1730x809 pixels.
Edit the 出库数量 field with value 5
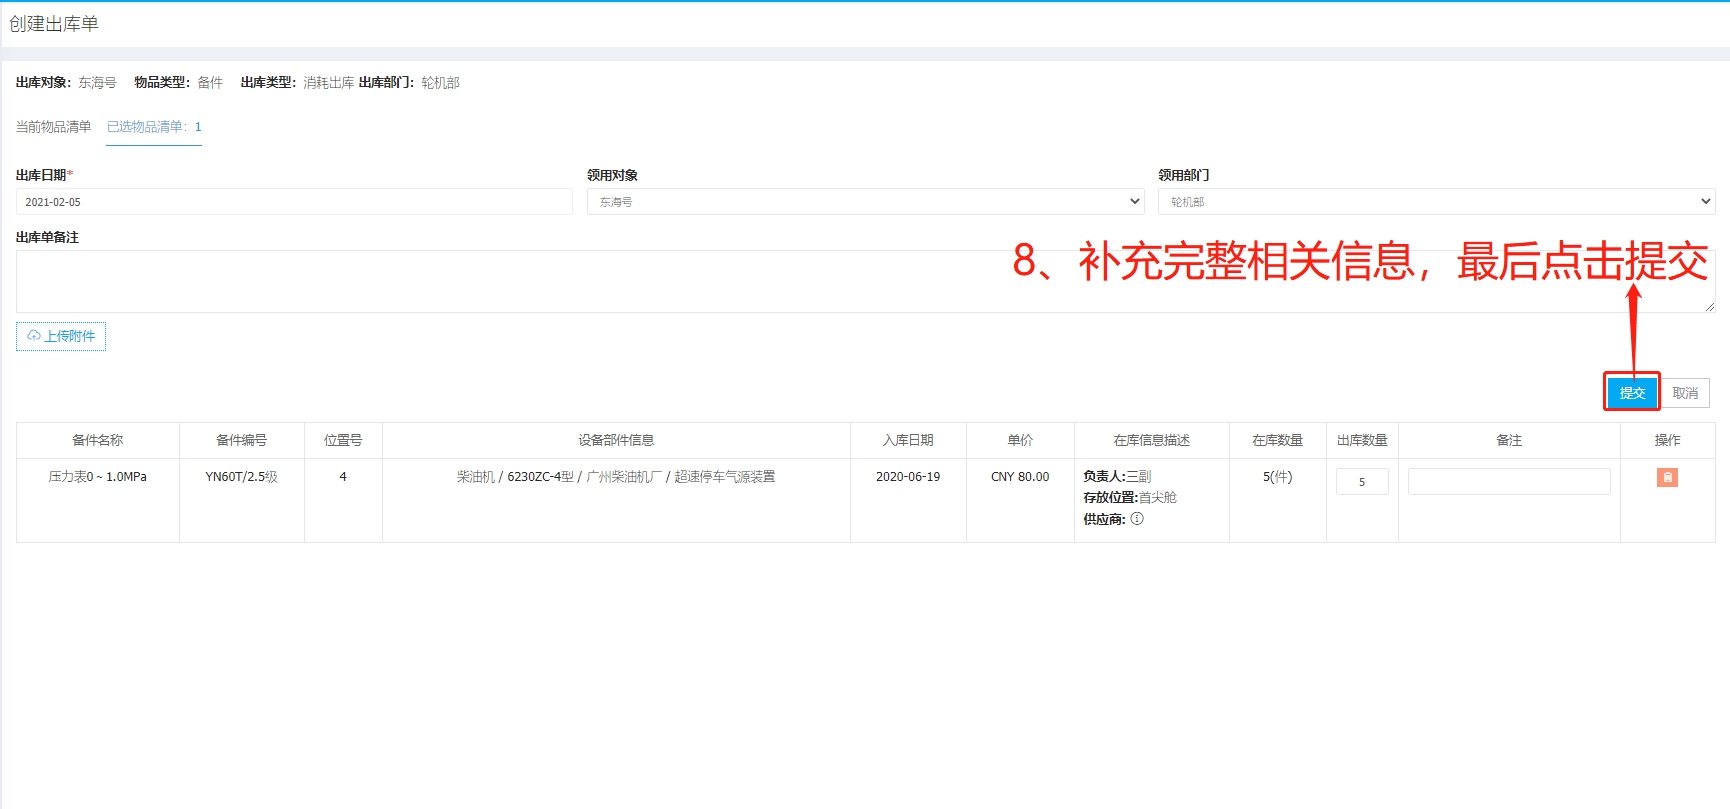pos(1362,482)
